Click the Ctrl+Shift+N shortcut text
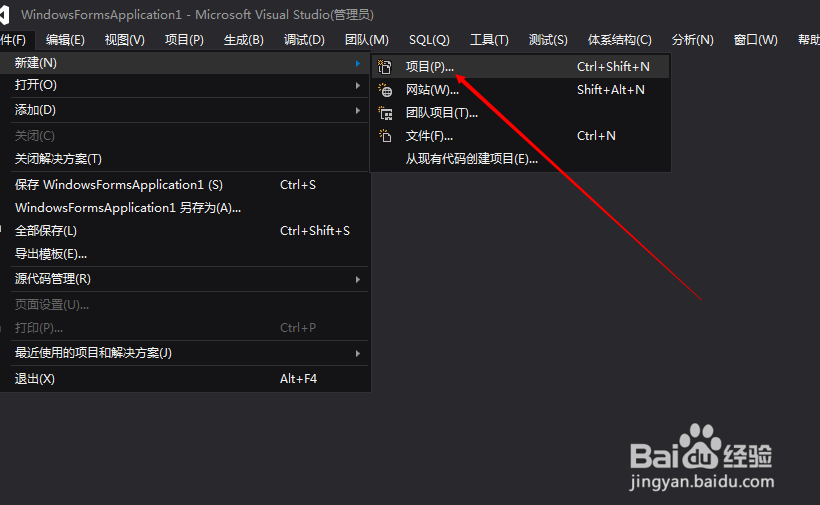Image resolution: width=820 pixels, height=505 pixels. (x=613, y=67)
